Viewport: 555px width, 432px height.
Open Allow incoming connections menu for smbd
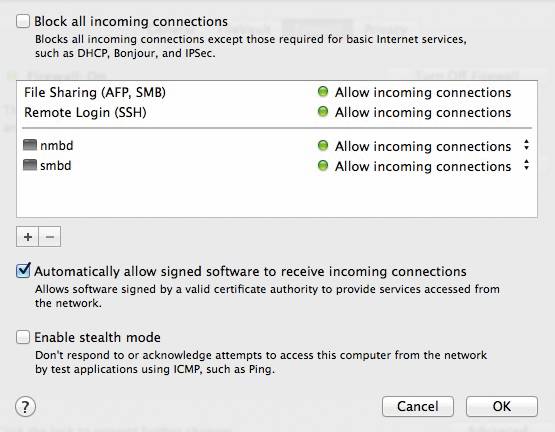[x=423, y=166]
